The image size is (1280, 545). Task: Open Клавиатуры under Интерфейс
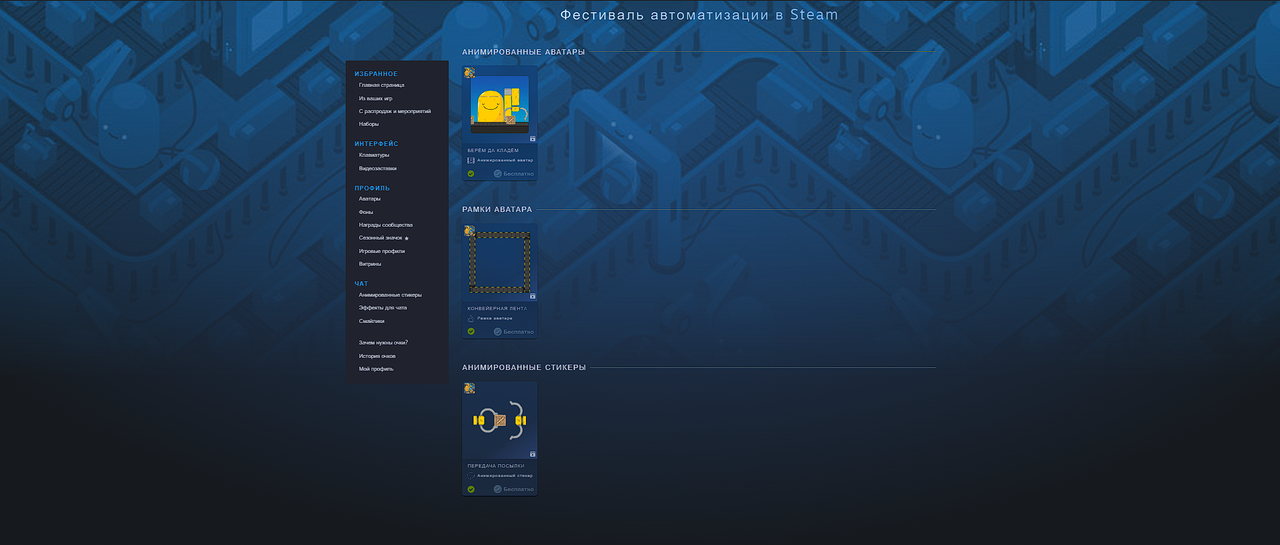(x=374, y=155)
